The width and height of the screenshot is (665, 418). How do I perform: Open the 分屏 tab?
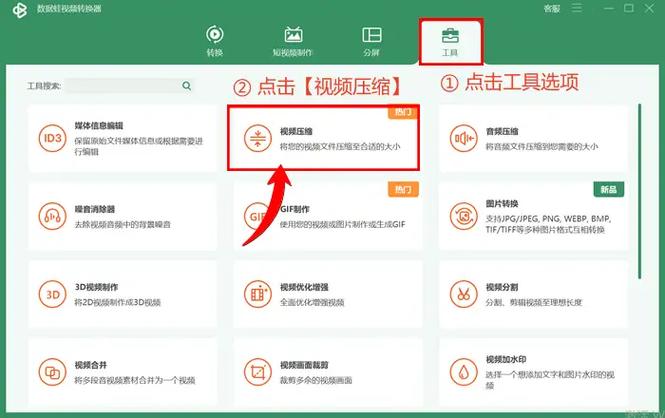(372, 41)
